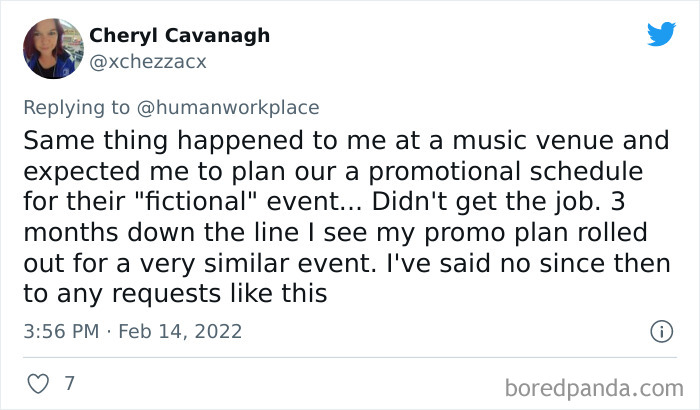Open the tweet info circle icon
700x410 pixels.
pyautogui.click(x=659, y=331)
